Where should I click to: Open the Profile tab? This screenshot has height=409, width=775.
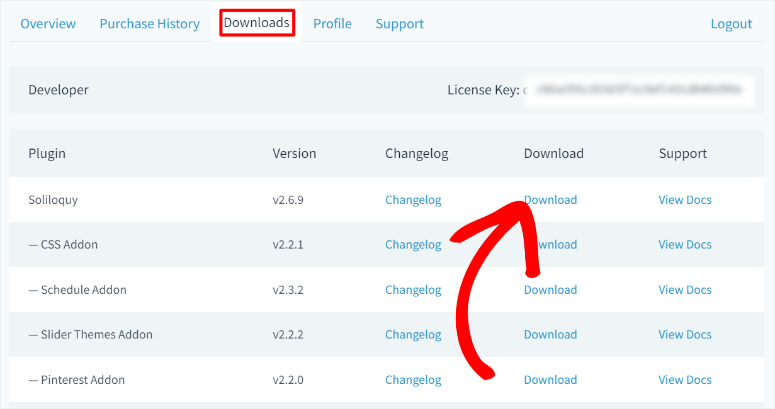333,24
